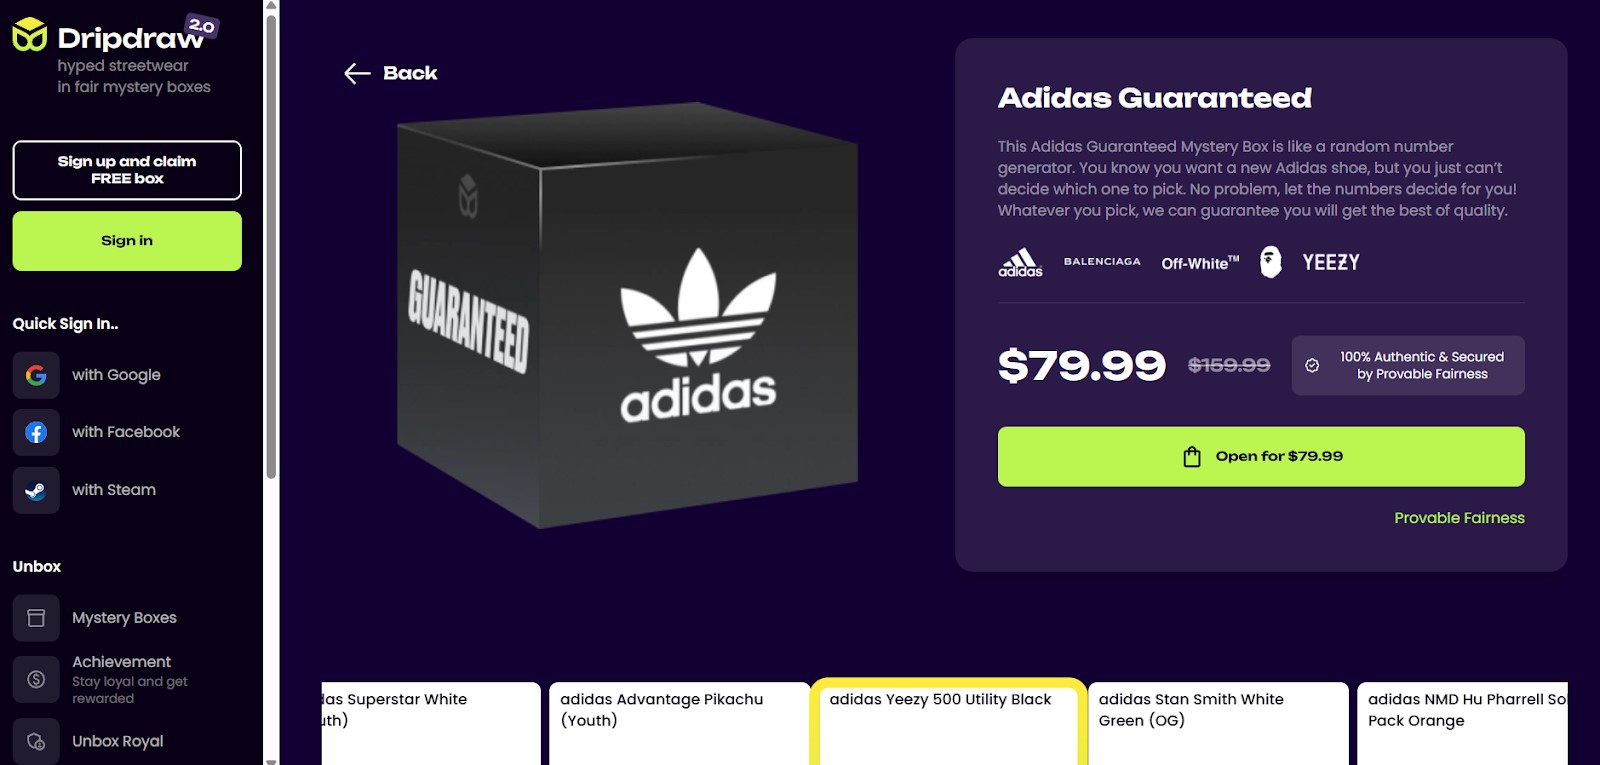Image resolution: width=1600 pixels, height=765 pixels.
Task: Open Mystery Boxes from sidebar icon
Action: (36, 618)
